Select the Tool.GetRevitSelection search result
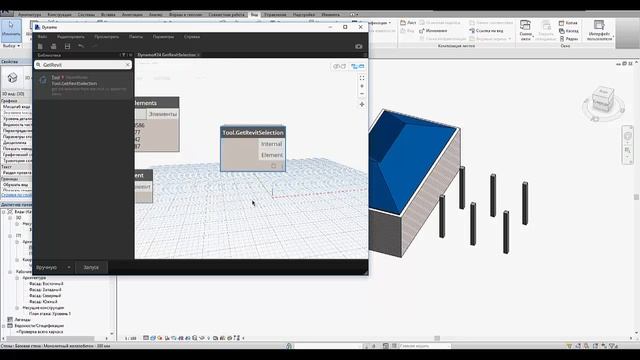Image resolution: width=640 pixels, height=360 pixels. tap(83, 85)
